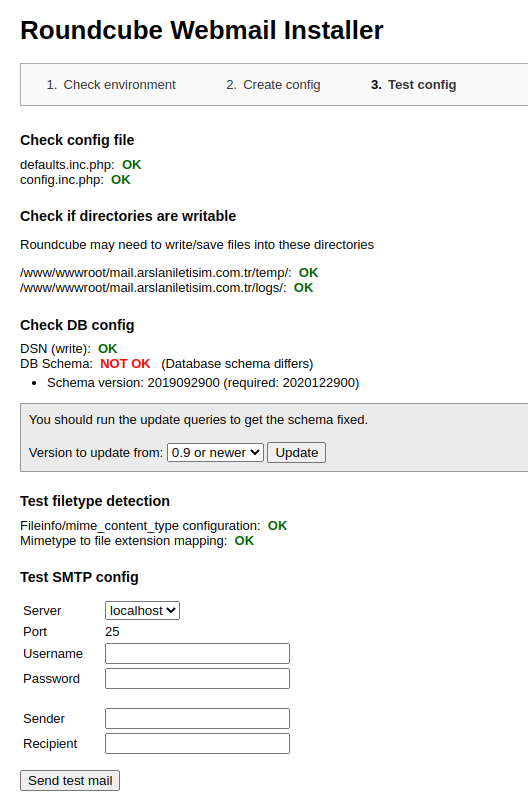This screenshot has height=807, width=528.
Task: Focus the SMTP Username field
Action: point(197,654)
